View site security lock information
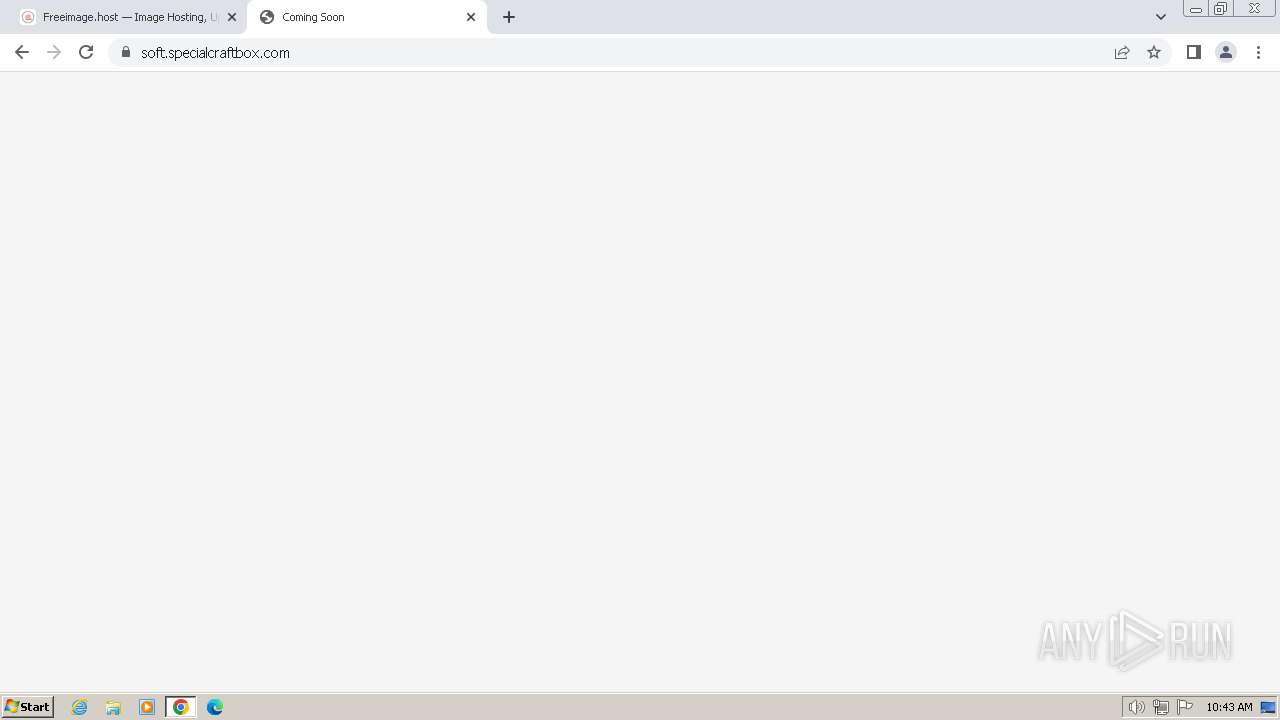Image resolution: width=1280 pixels, height=720 pixels. [126, 52]
